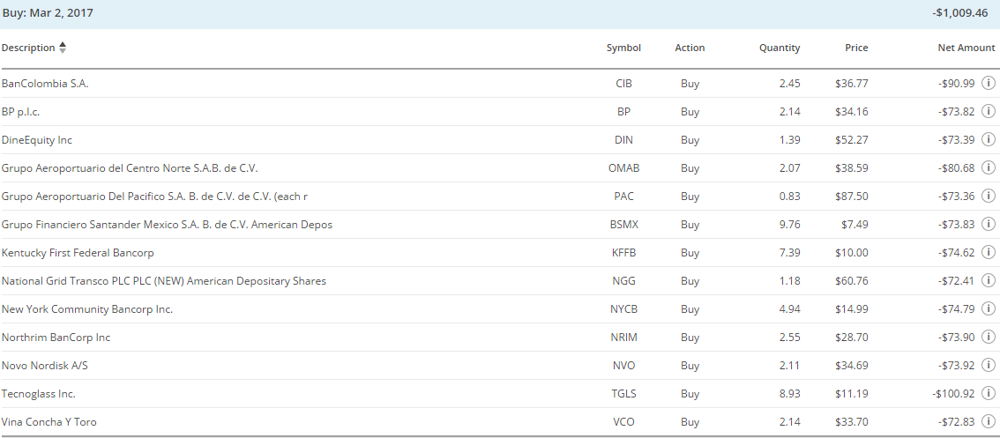Screen dimensions: 1000x438
Task: Select the PAC symbol cell
Action: click(x=623, y=196)
